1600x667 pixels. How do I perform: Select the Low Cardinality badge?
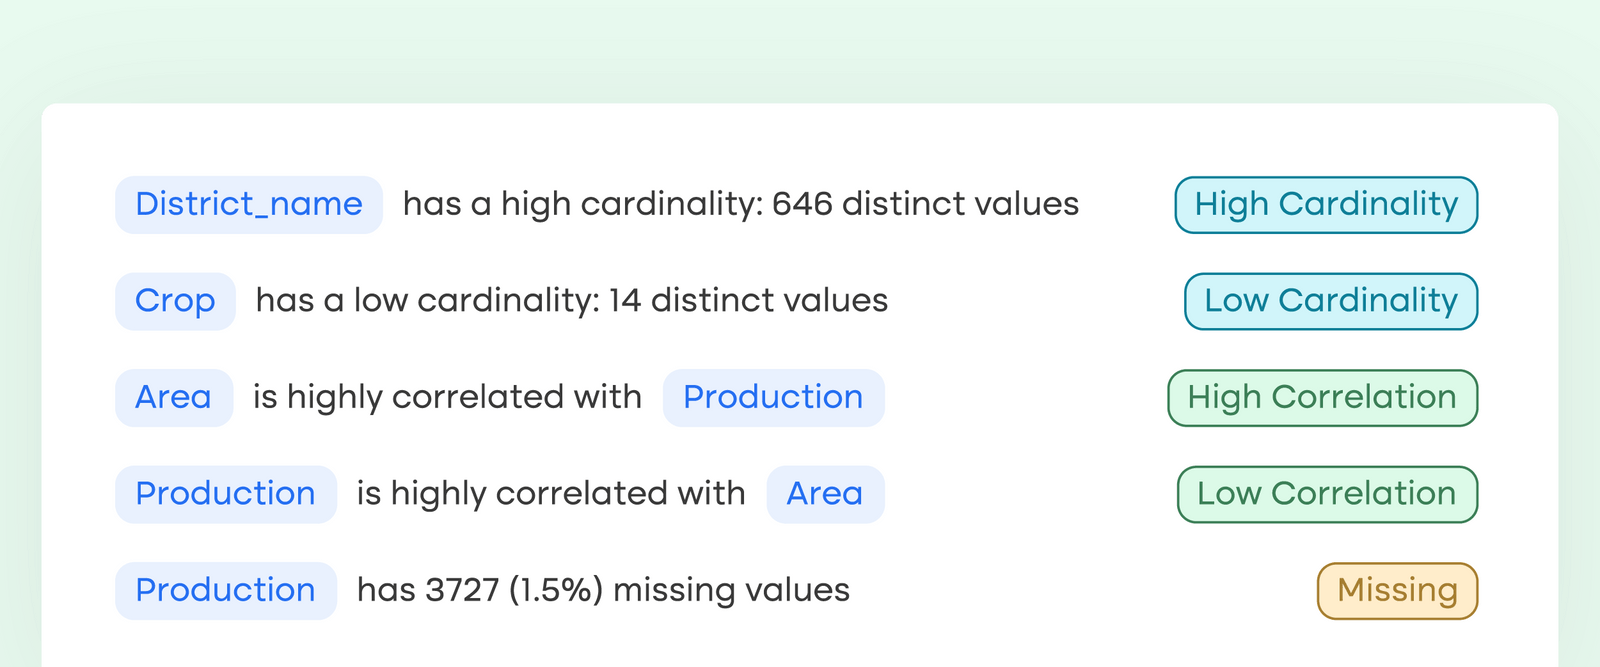[x=1330, y=301]
